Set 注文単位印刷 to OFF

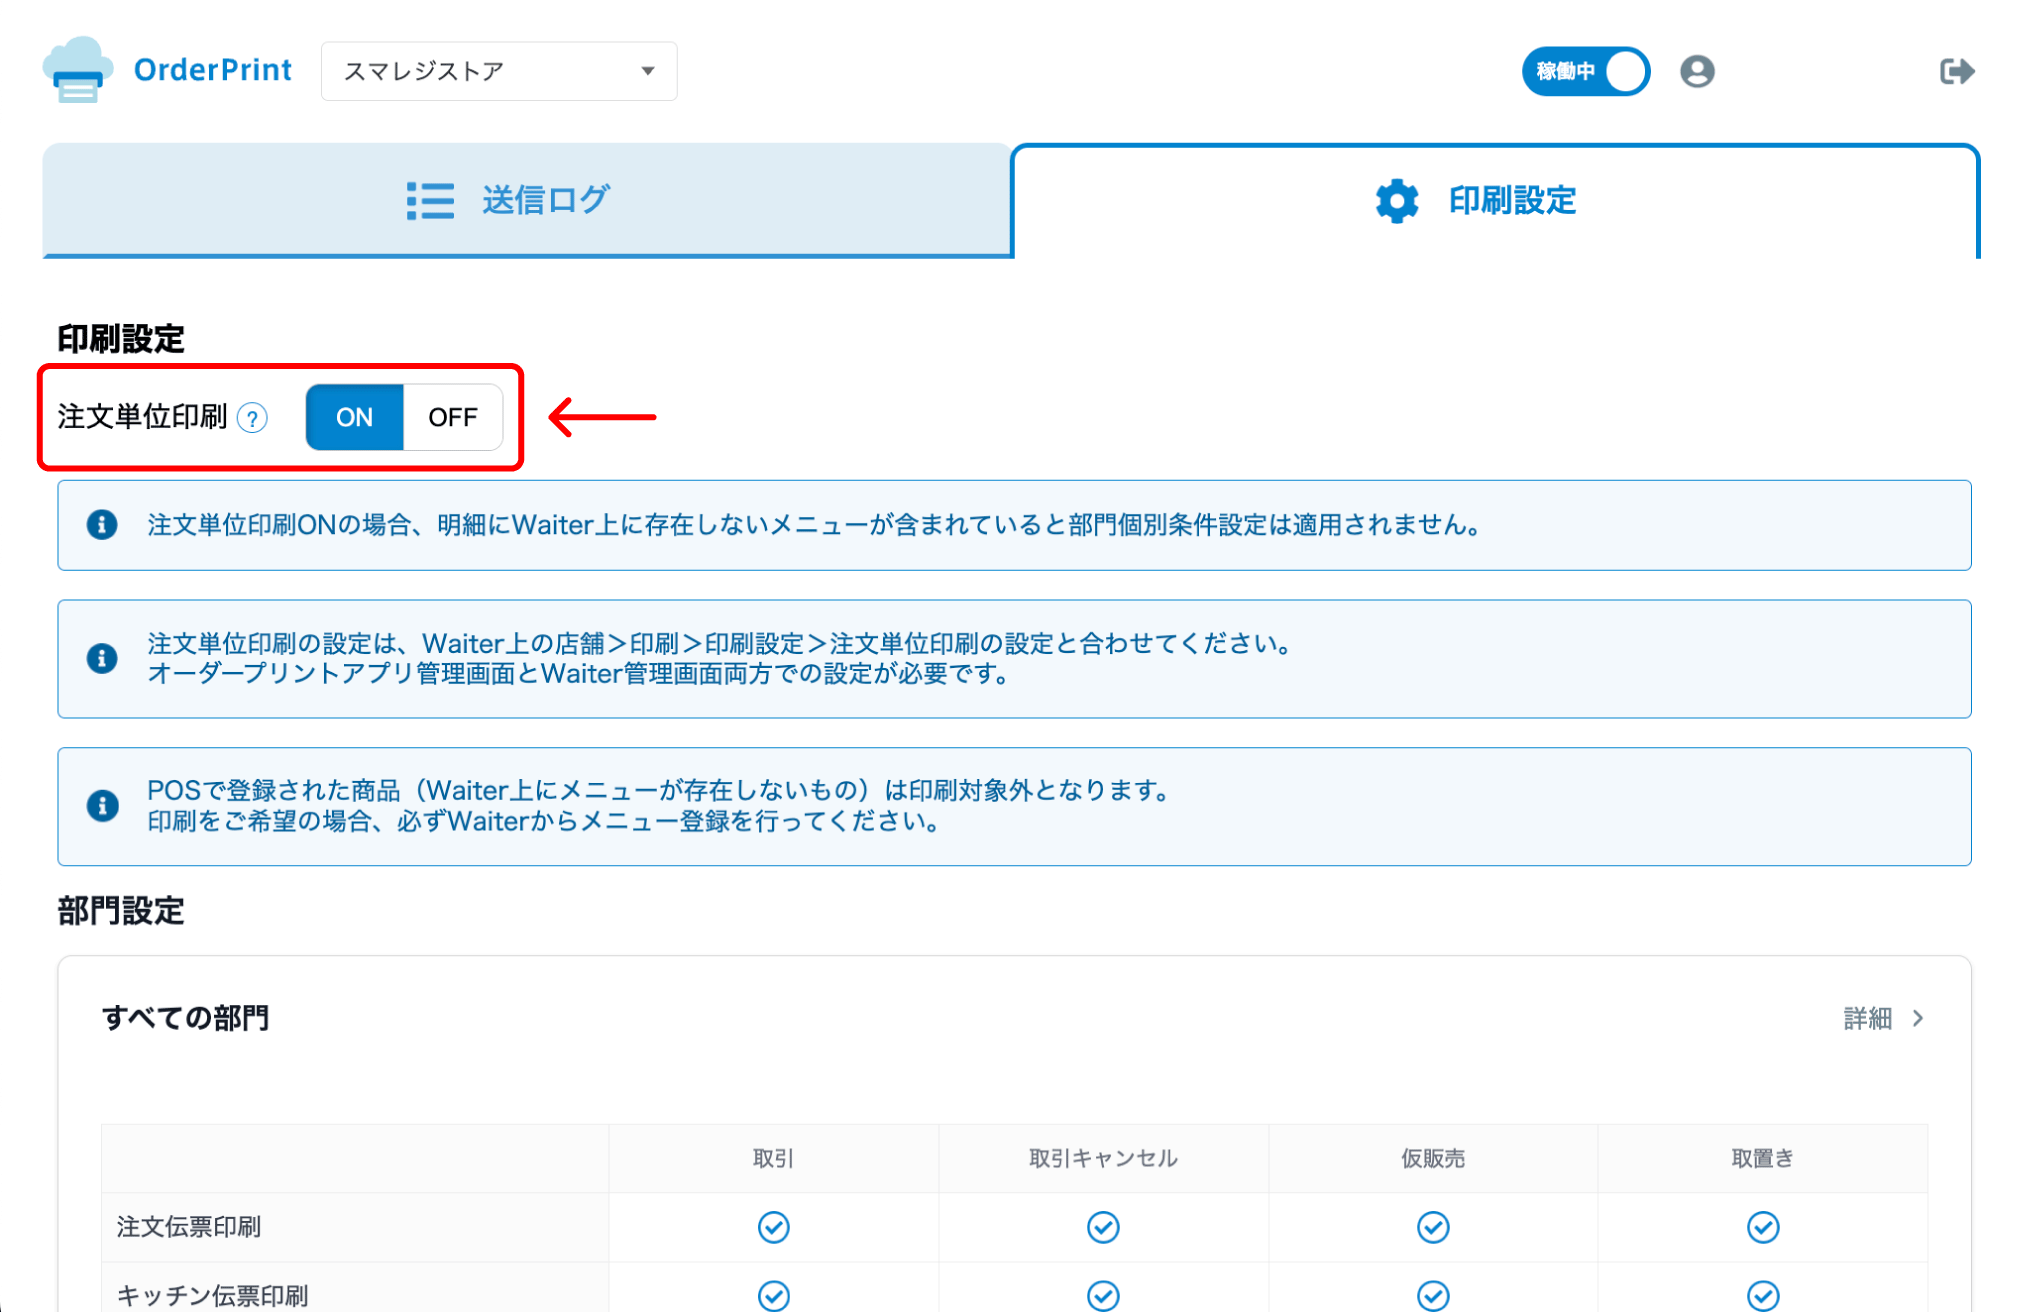[x=452, y=417]
